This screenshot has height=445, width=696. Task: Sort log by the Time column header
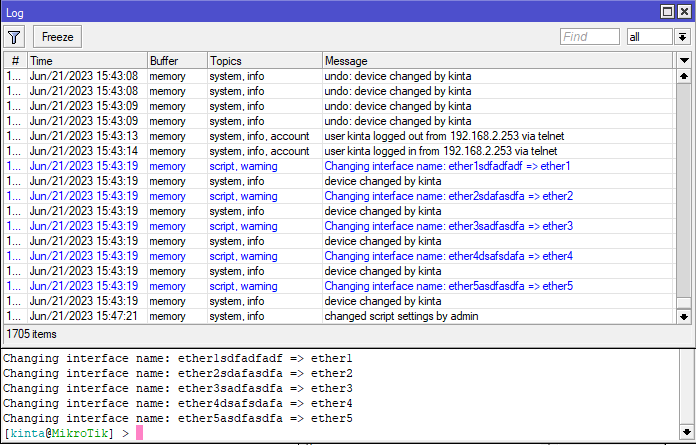87,61
